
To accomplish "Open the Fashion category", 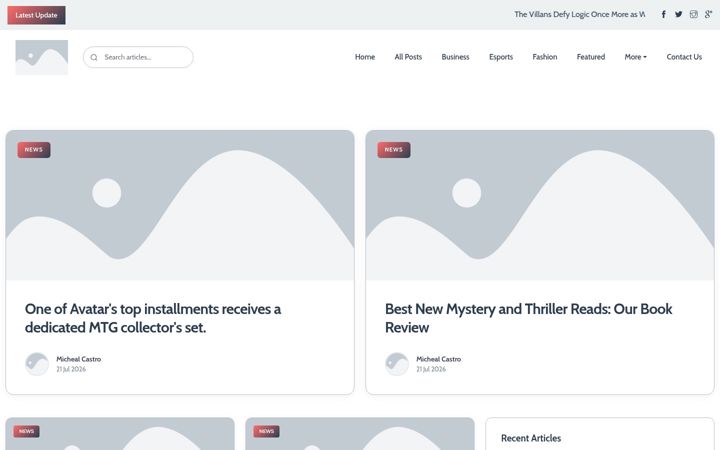I will [x=545, y=57].
